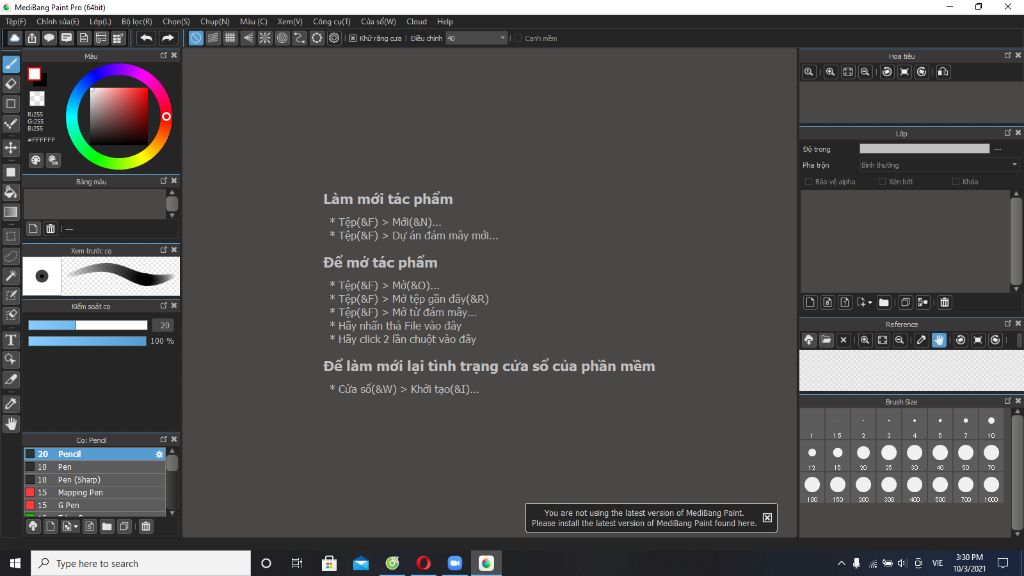Viewport: 1024px width, 576px height.
Task: Enable the radial snap icon
Action: point(264,38)
